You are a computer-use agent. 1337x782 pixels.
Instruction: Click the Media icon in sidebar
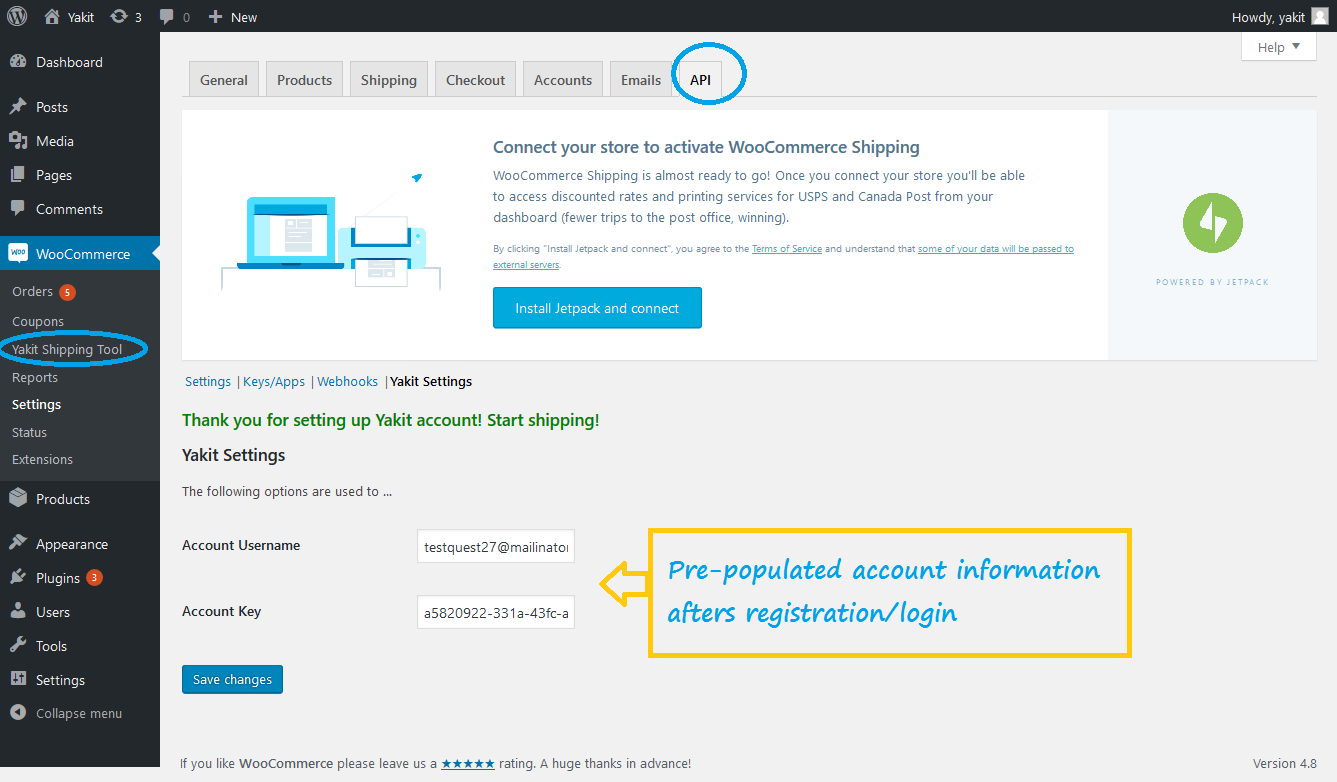tap(18, 141)
